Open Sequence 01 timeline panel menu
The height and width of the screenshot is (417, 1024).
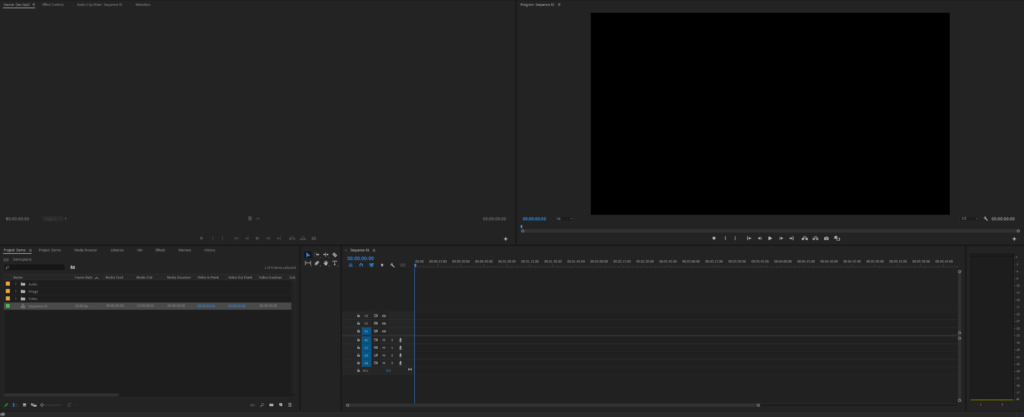tap(374, 250)
